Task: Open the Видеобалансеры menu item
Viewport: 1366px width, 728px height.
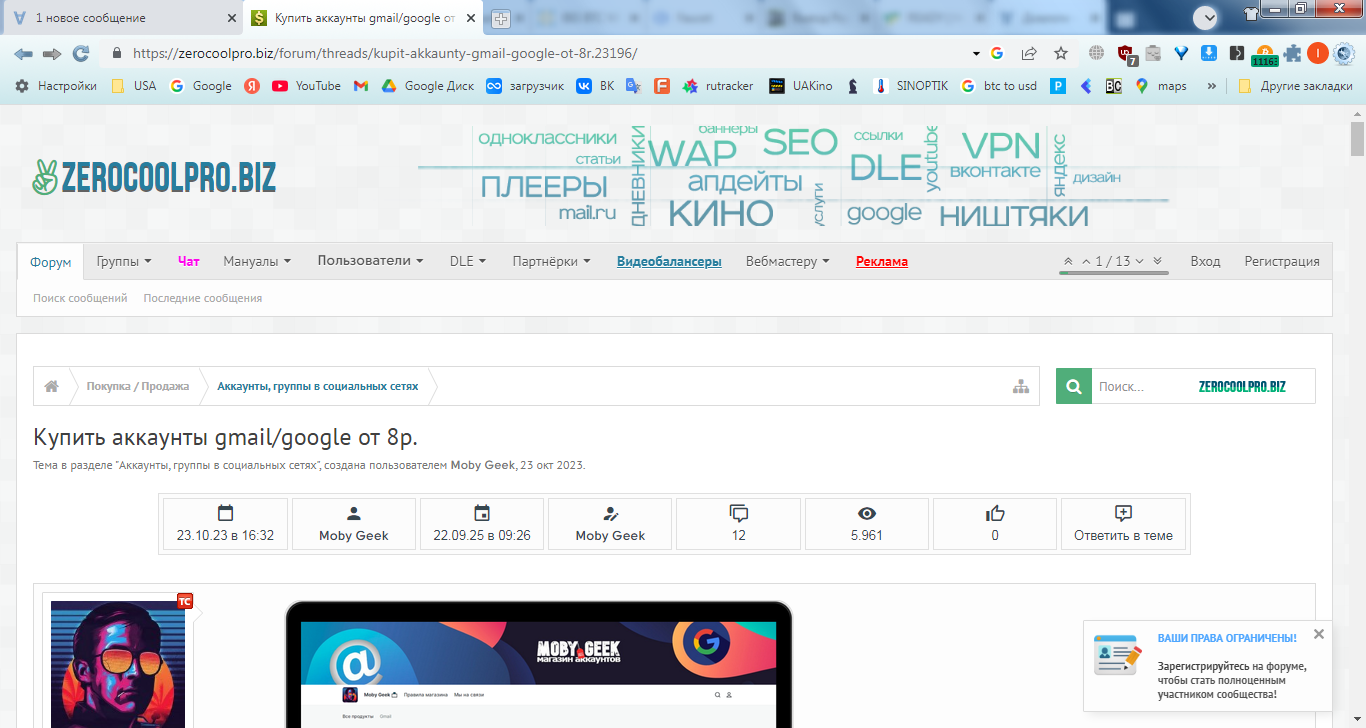Action: coord(669,261)
